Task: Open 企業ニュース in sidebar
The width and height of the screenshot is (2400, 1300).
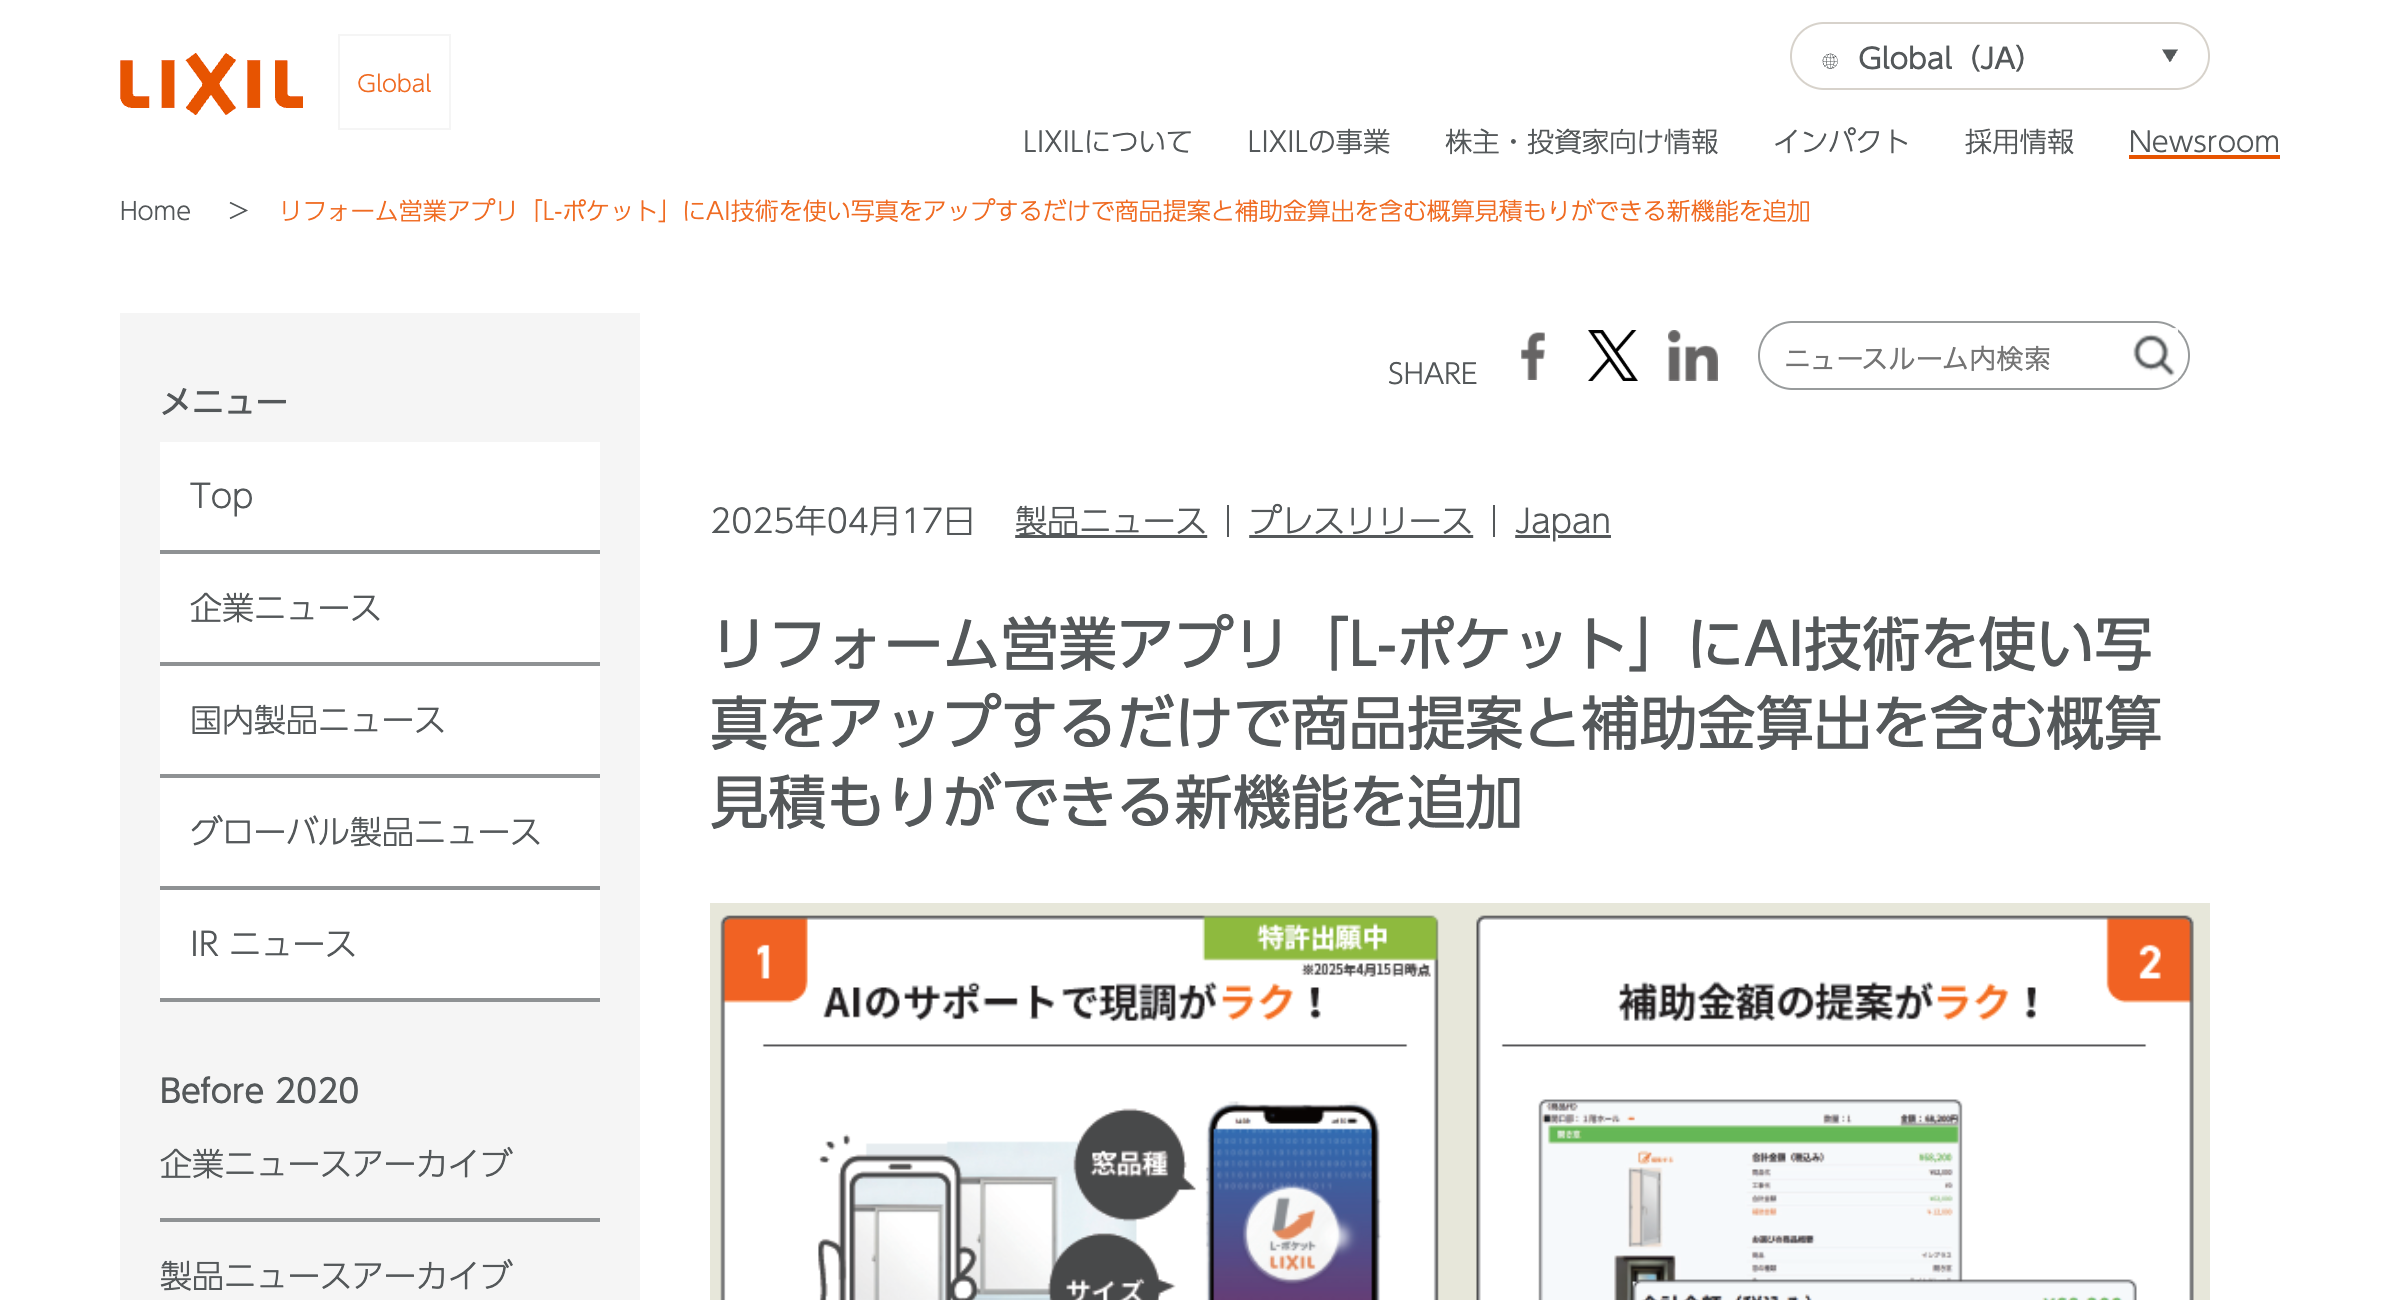Action: 380,608
